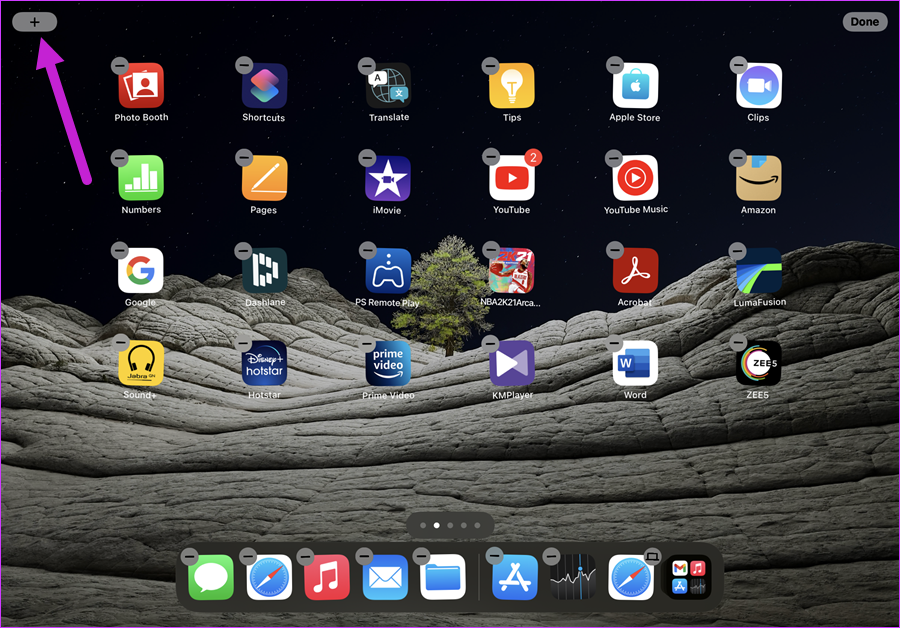Tap the home screen page dots indicator
This screenshot has width=900, height=628.
tap(450, 525)
